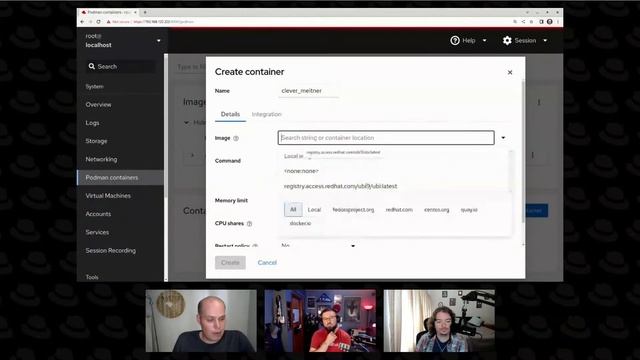Select Podman containers in the sidebar

click(120, 178)
